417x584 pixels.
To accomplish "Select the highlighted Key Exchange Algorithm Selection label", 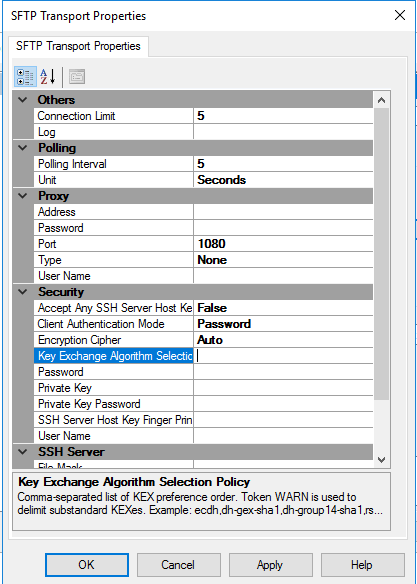I will point(114,356).
